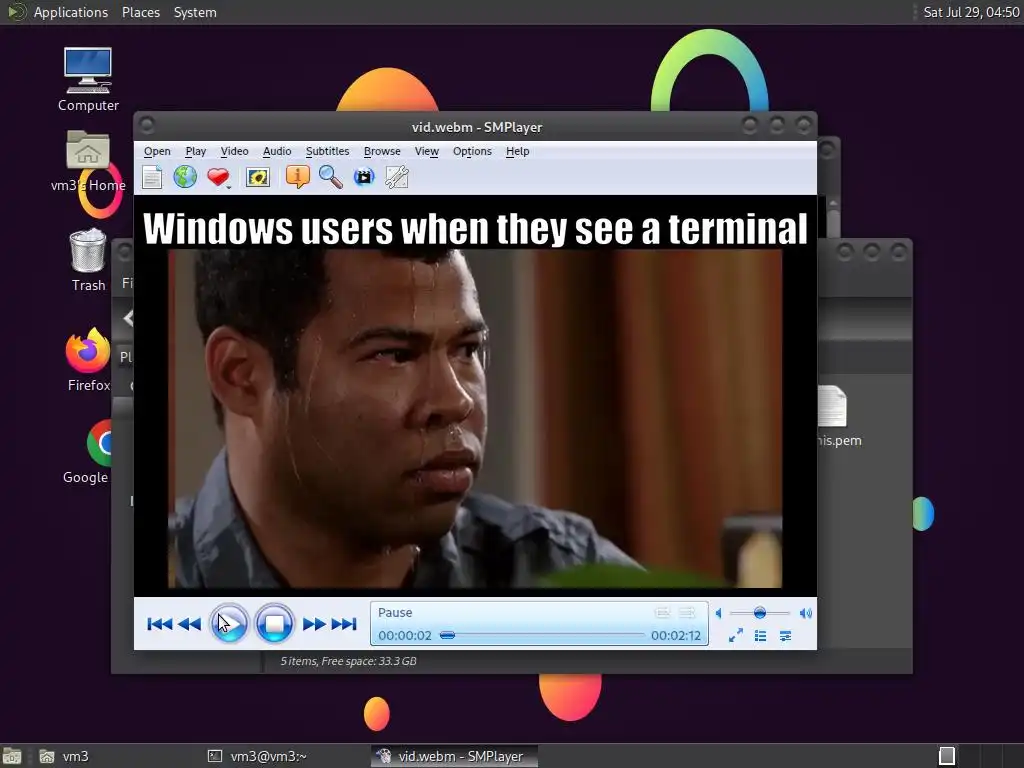Open the Audio menu
Screen dimensions: 1024x768
[277, 152]
